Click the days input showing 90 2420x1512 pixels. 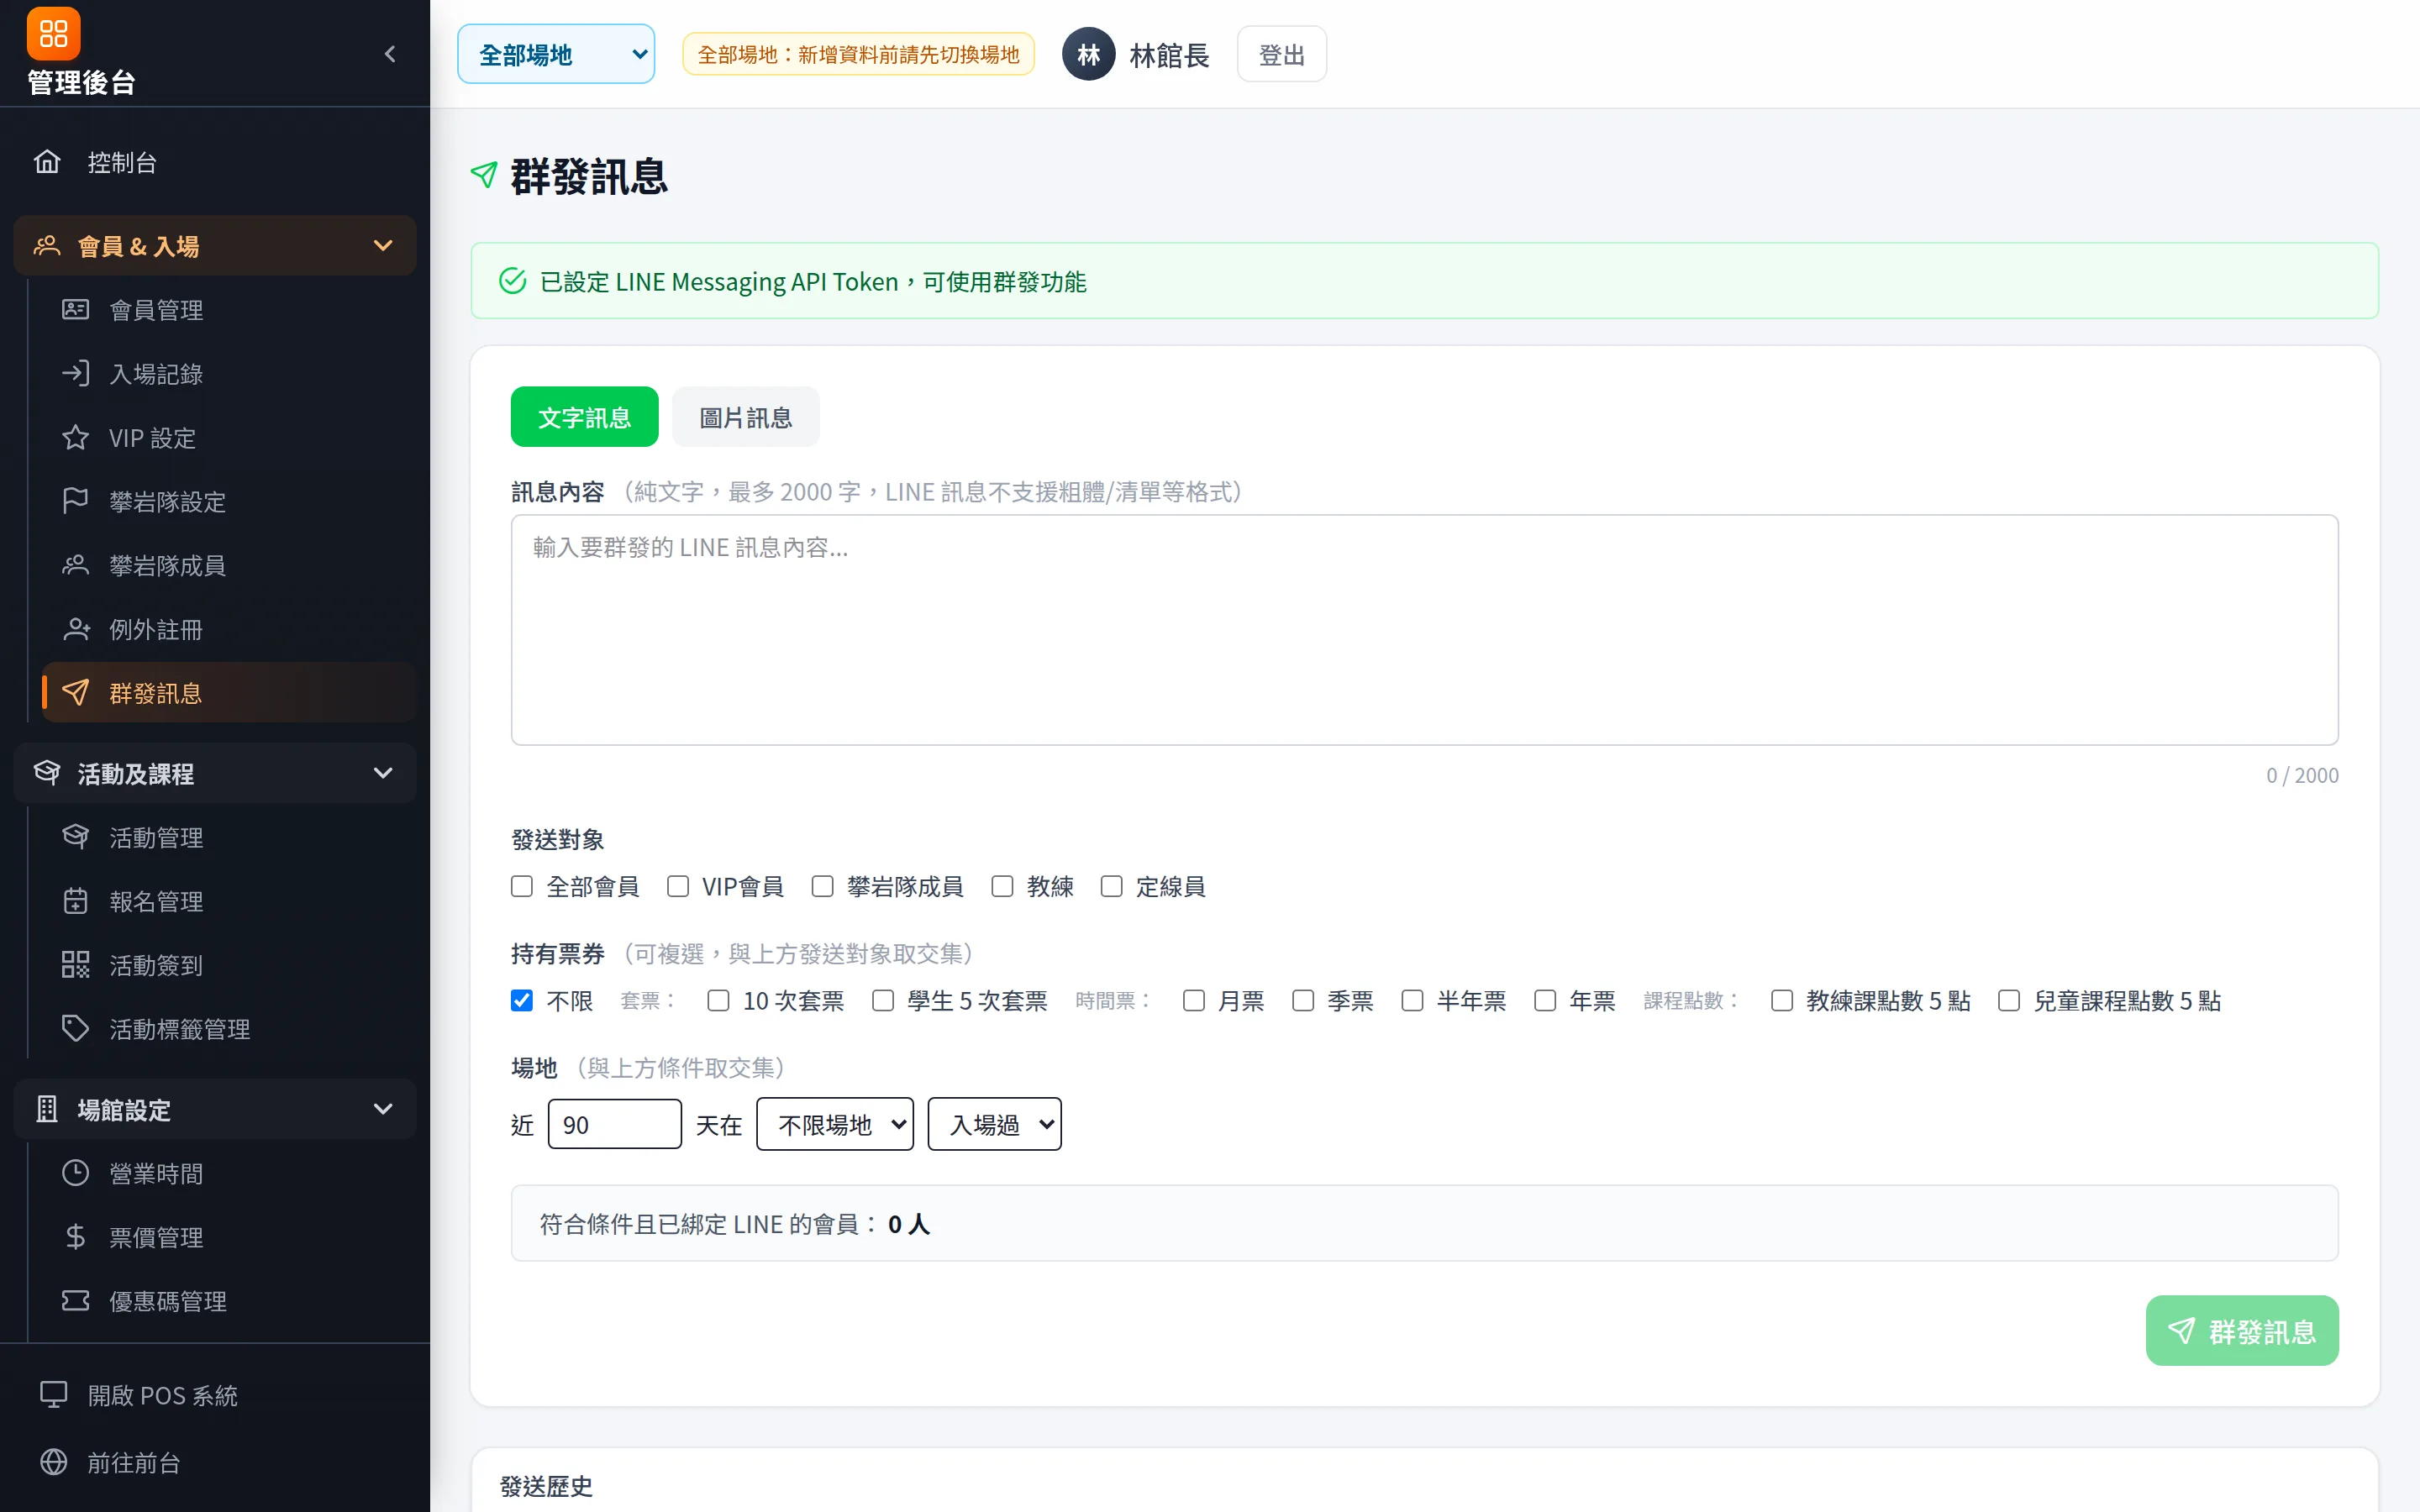click(x=614, y=1125)
